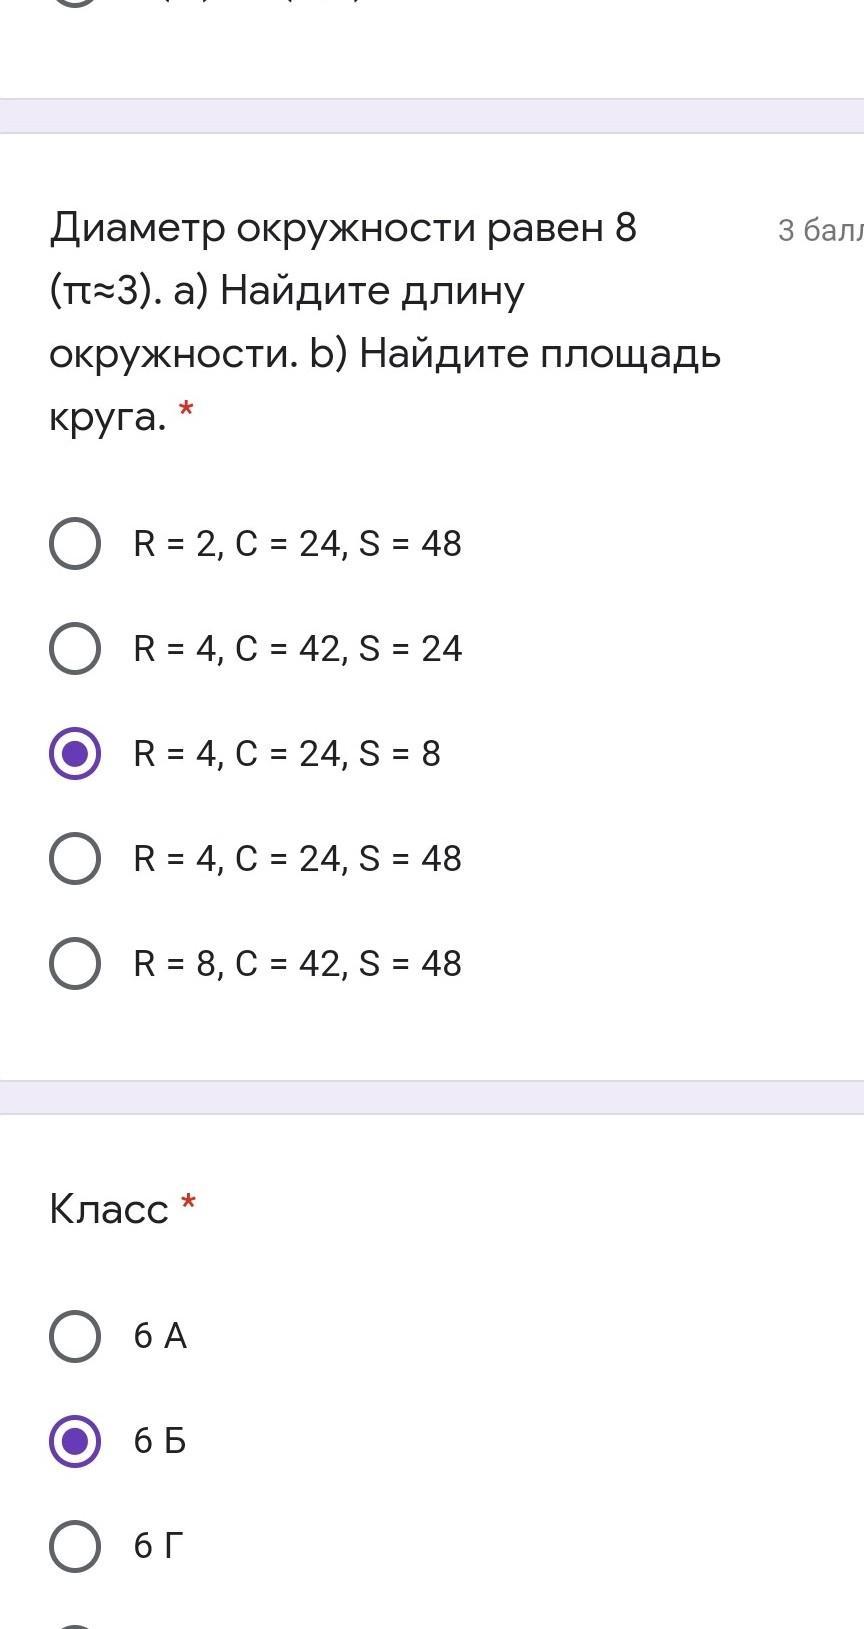Click the selected radio R = 4, C = 24, S = 8
Viewport: 864px width, 1629px height.
click(x=75, y=753)
